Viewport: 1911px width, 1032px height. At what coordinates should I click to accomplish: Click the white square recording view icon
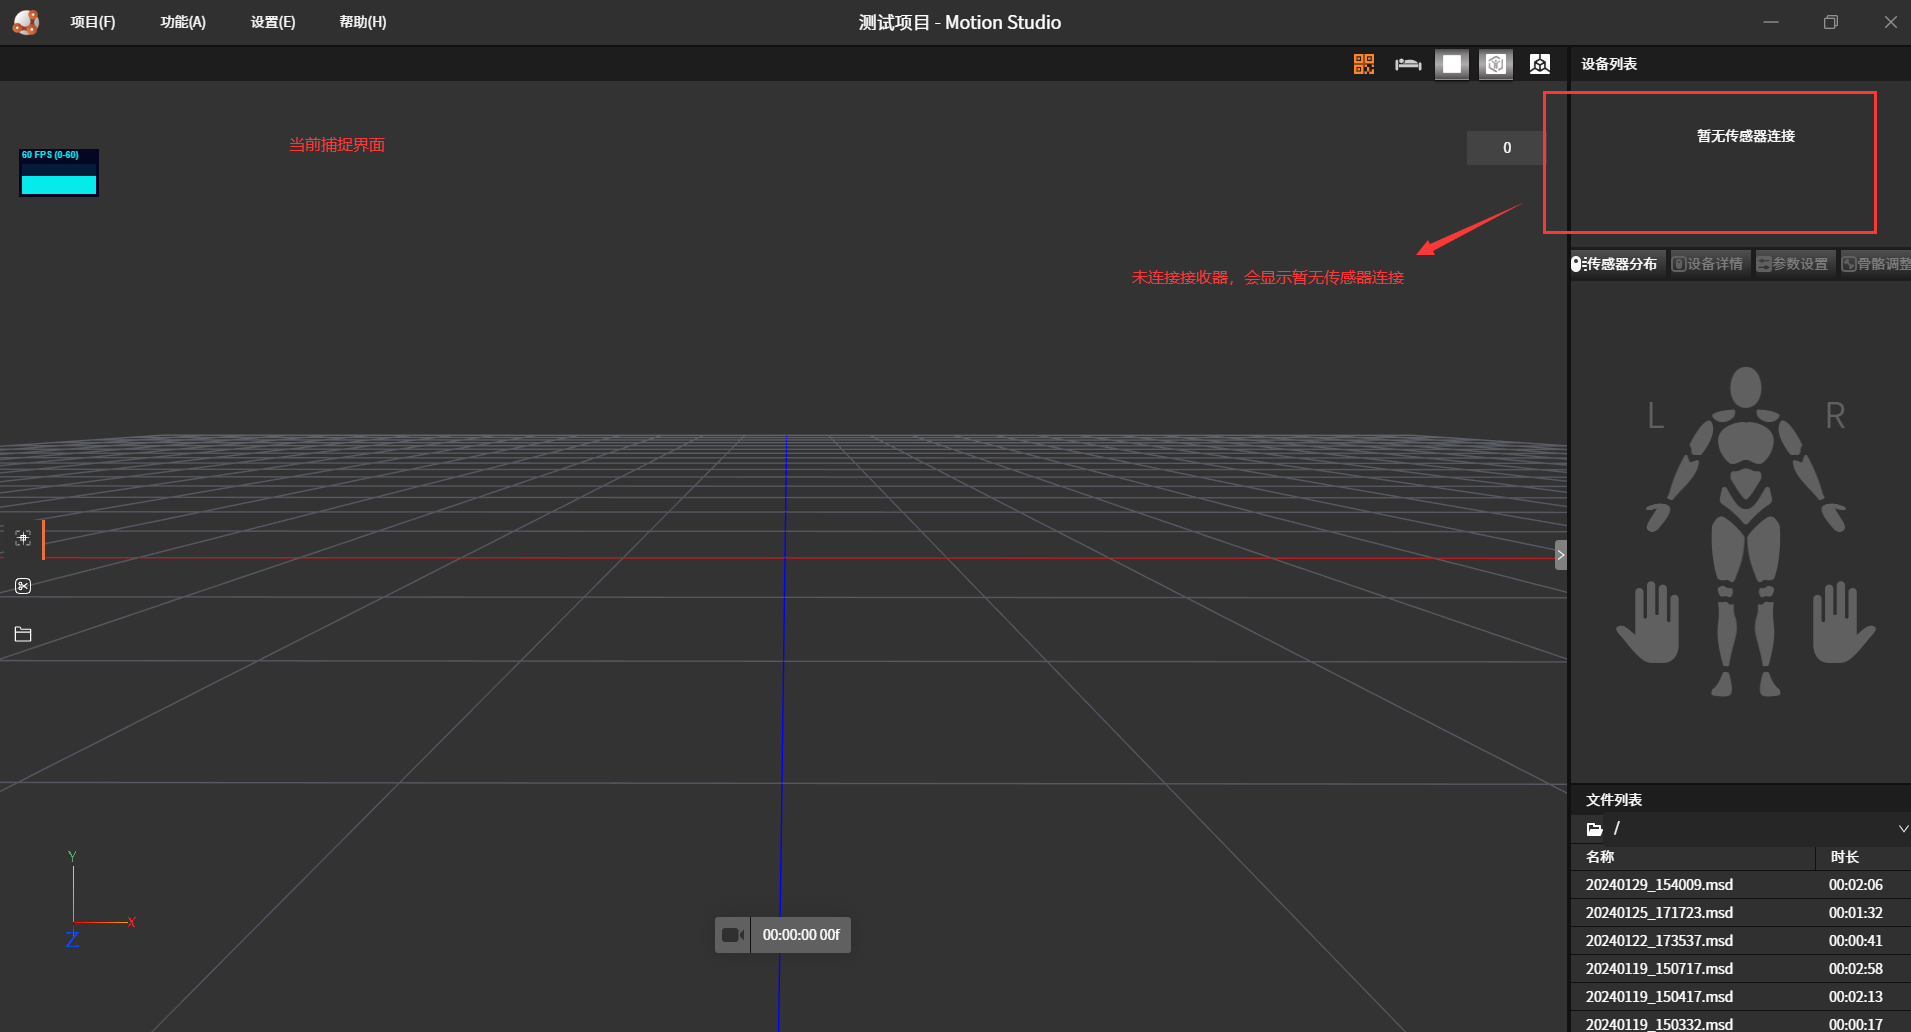click(1451, 63)
